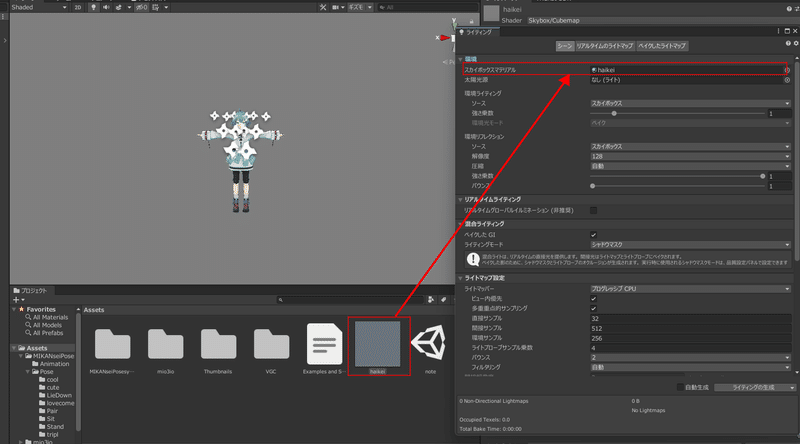The width and height of the screenshot is (800, 444).
Task: Click the search by type icon in Project
Action: pos(431,300)
